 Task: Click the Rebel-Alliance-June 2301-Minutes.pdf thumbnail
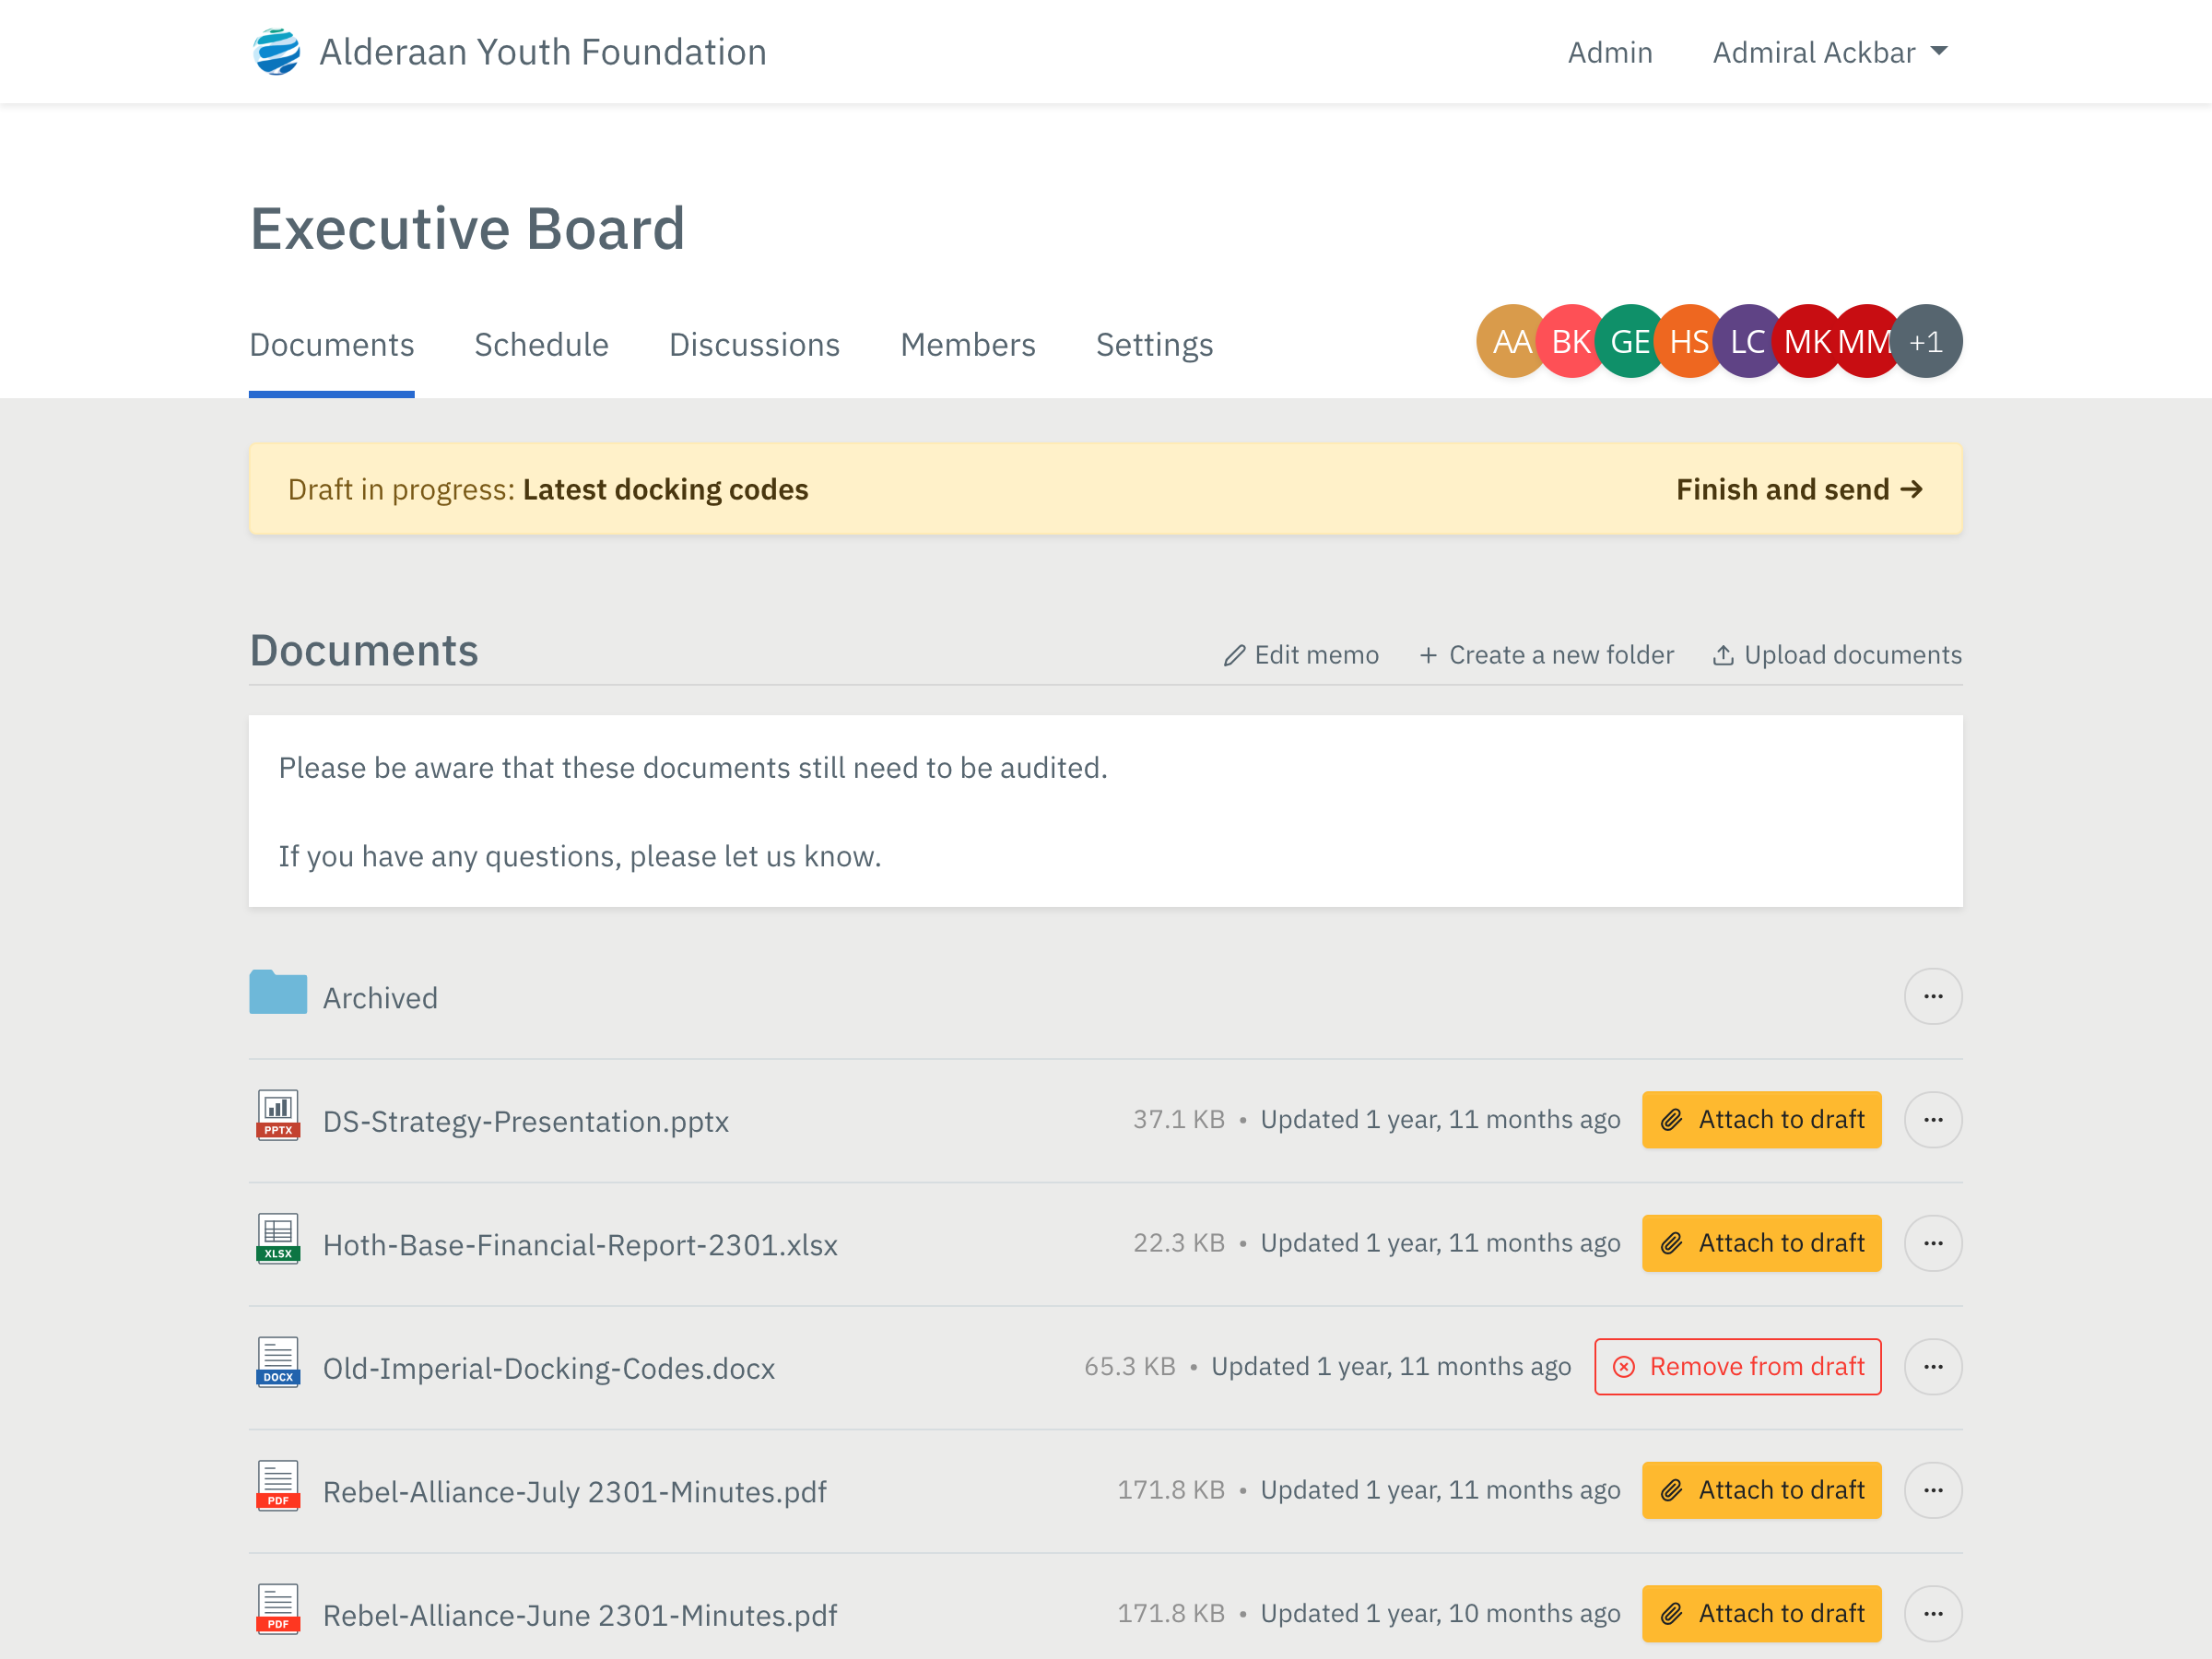[x=278, y=1610]
